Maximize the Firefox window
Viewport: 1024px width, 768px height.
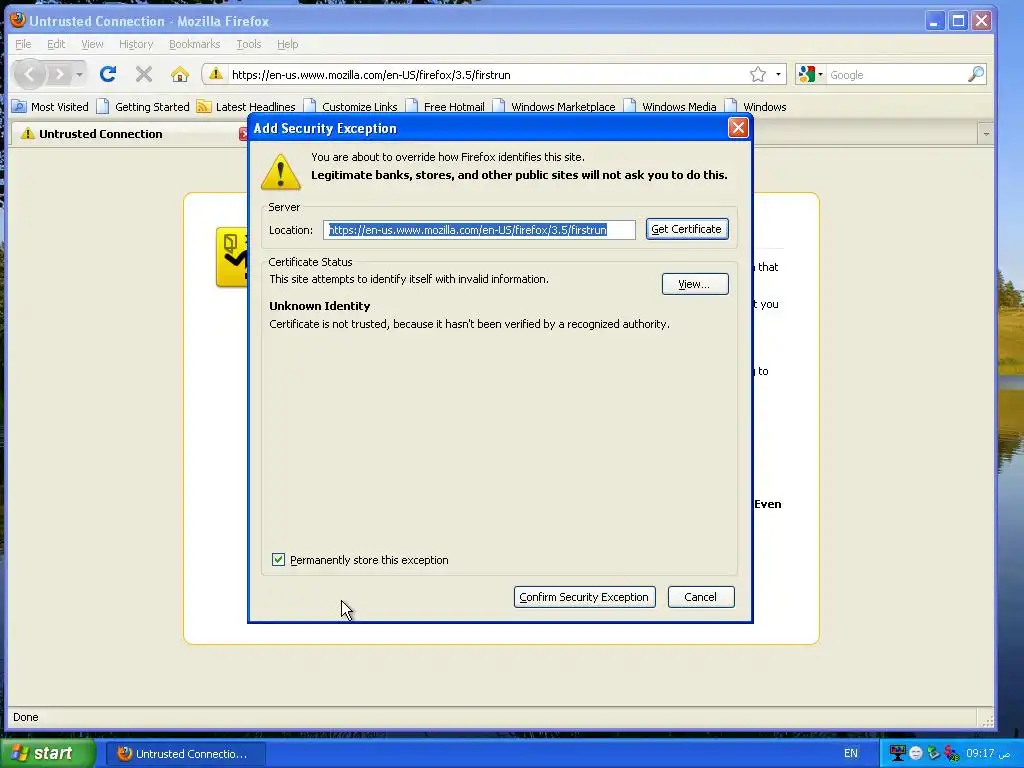(x=958, y=21)
